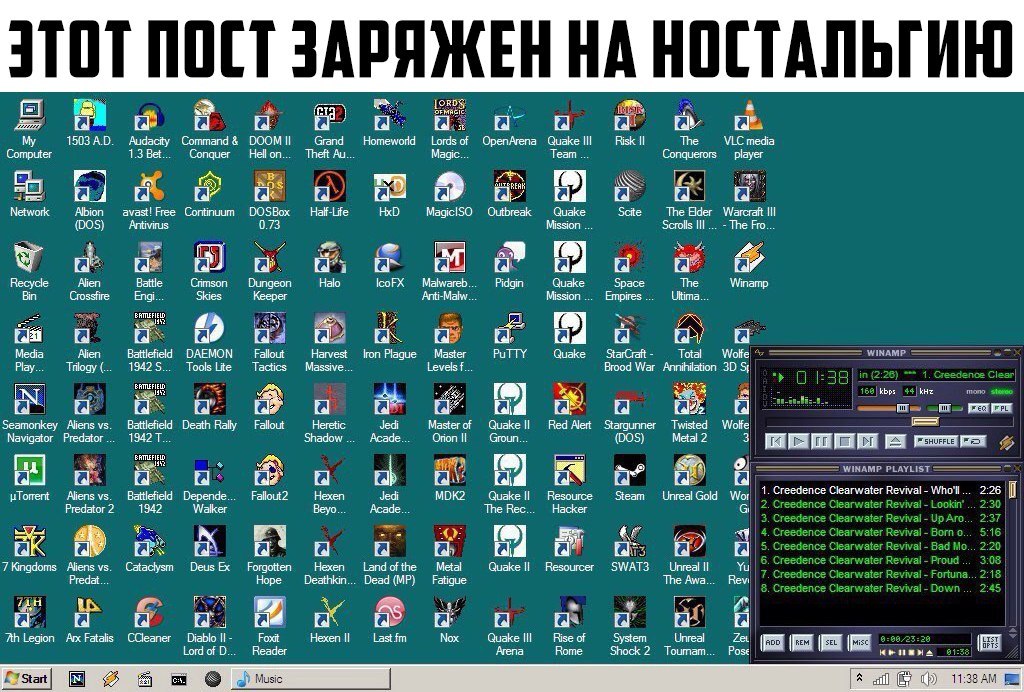This screenshot has height=692, width=1024.
Task: Click the playlist ADD button
Action: pyautogui.click(x=772, y=643)
